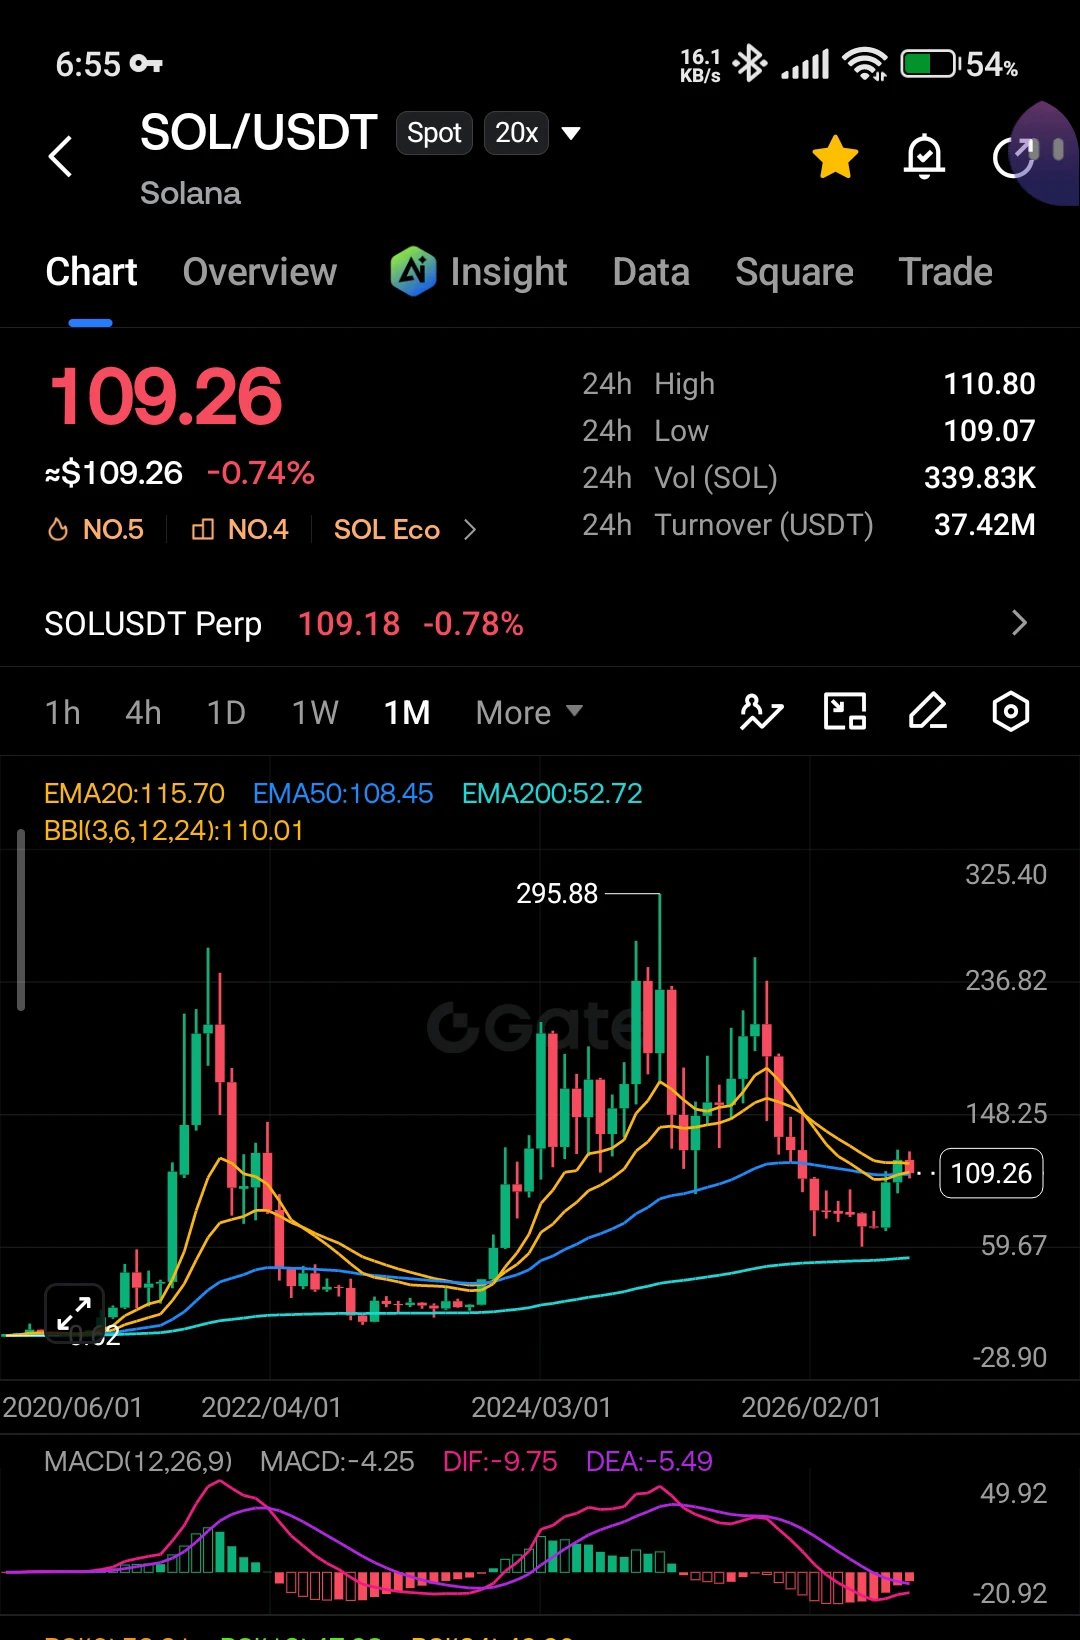The image size is (1080, 1640).
Task: Tap the 20x leverage badge
Action: (516, 133)
